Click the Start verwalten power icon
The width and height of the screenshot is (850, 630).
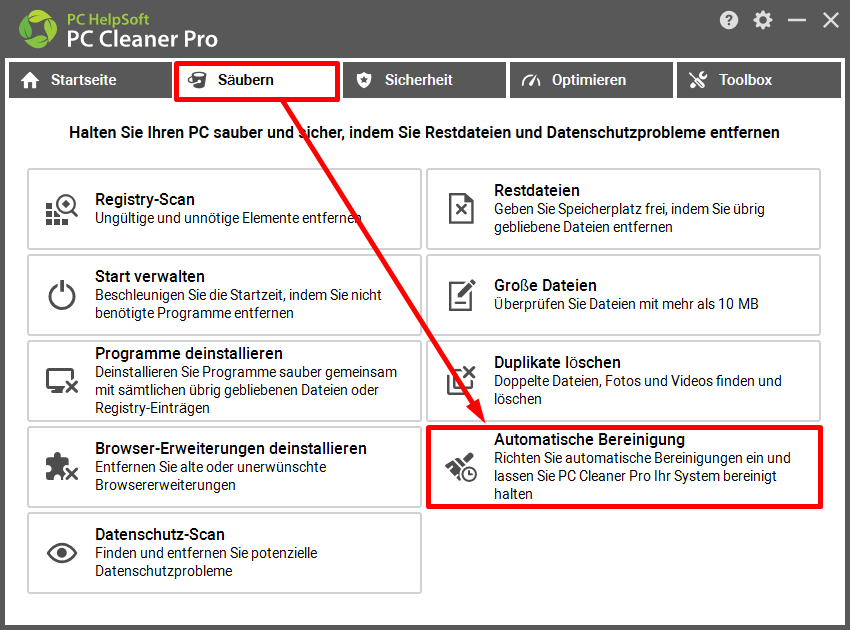click(62, 295)
